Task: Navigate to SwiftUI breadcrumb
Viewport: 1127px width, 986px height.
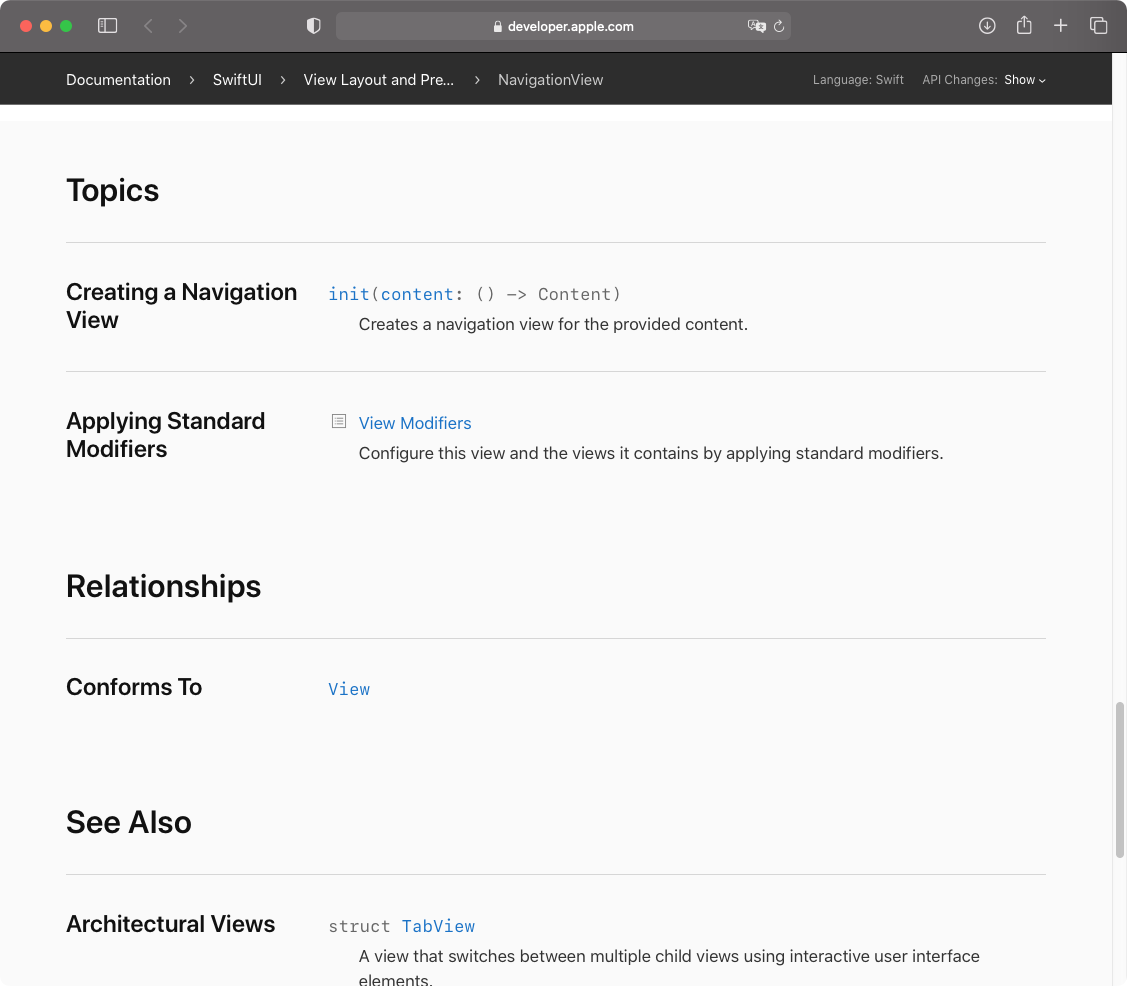Action: (237, 80)
